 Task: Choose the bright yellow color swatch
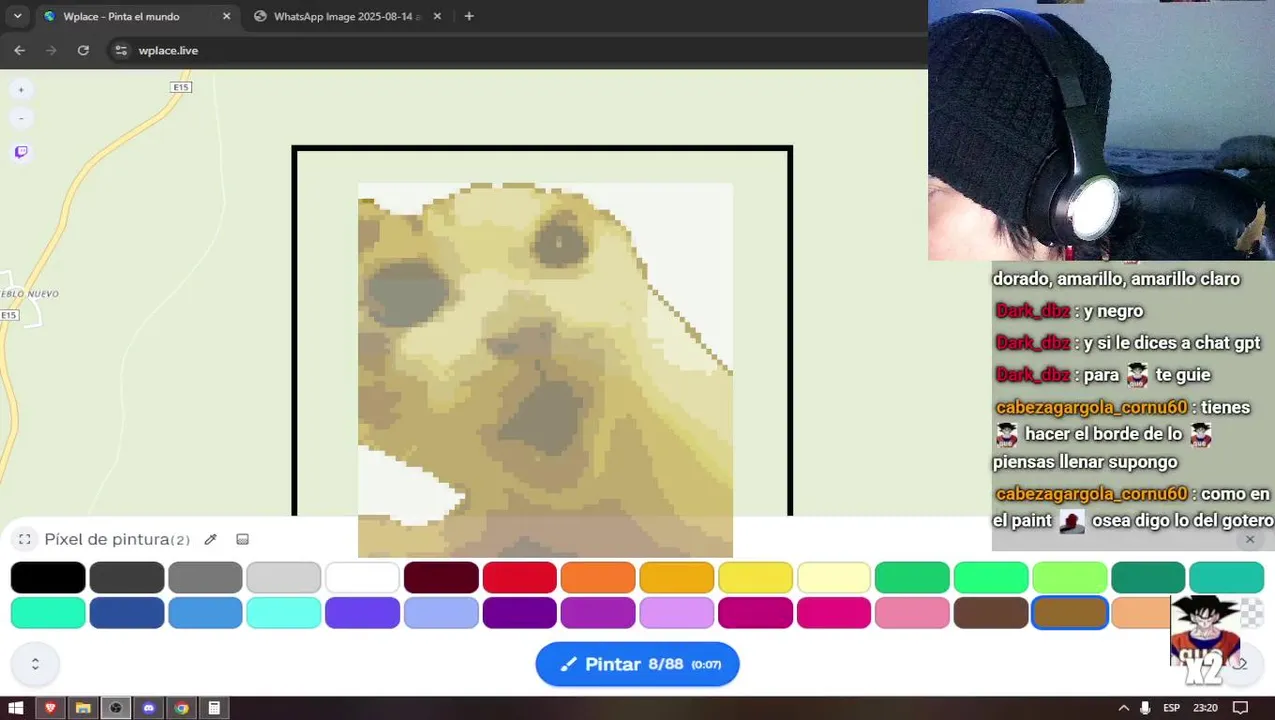click(755, 577)
